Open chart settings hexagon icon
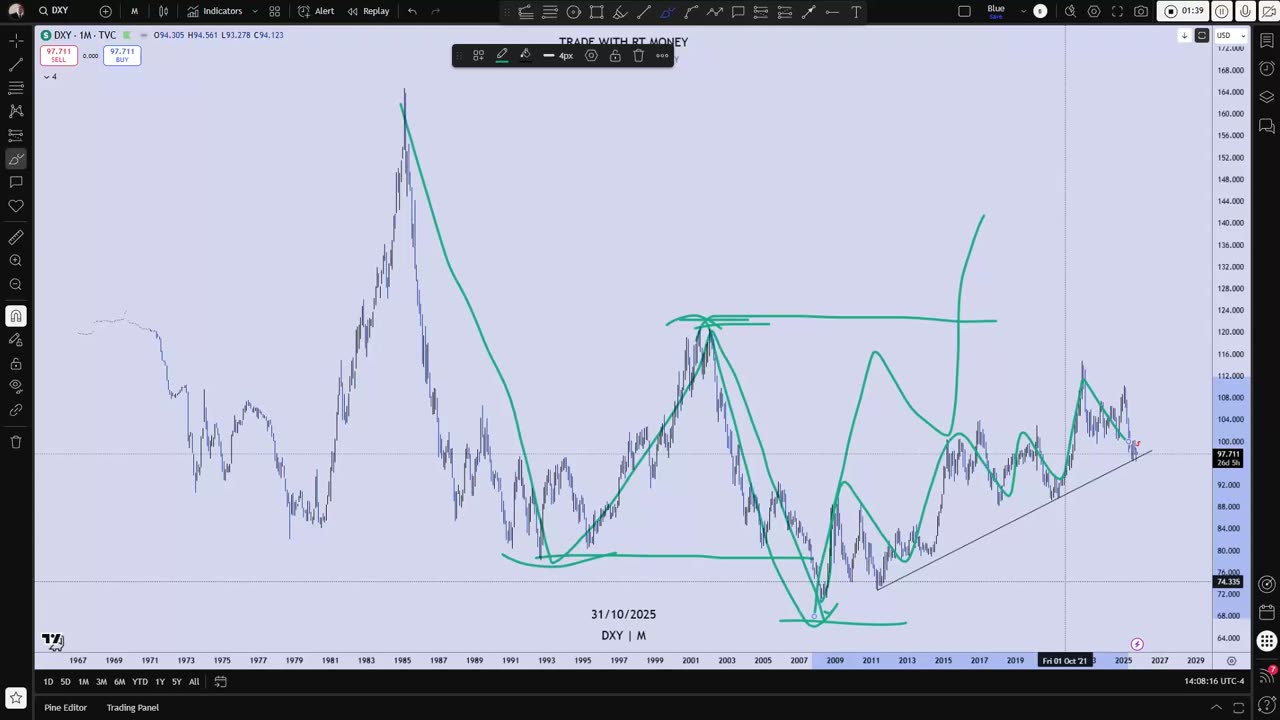Viewport: 1280px width, 720px height. (1094, 11)
